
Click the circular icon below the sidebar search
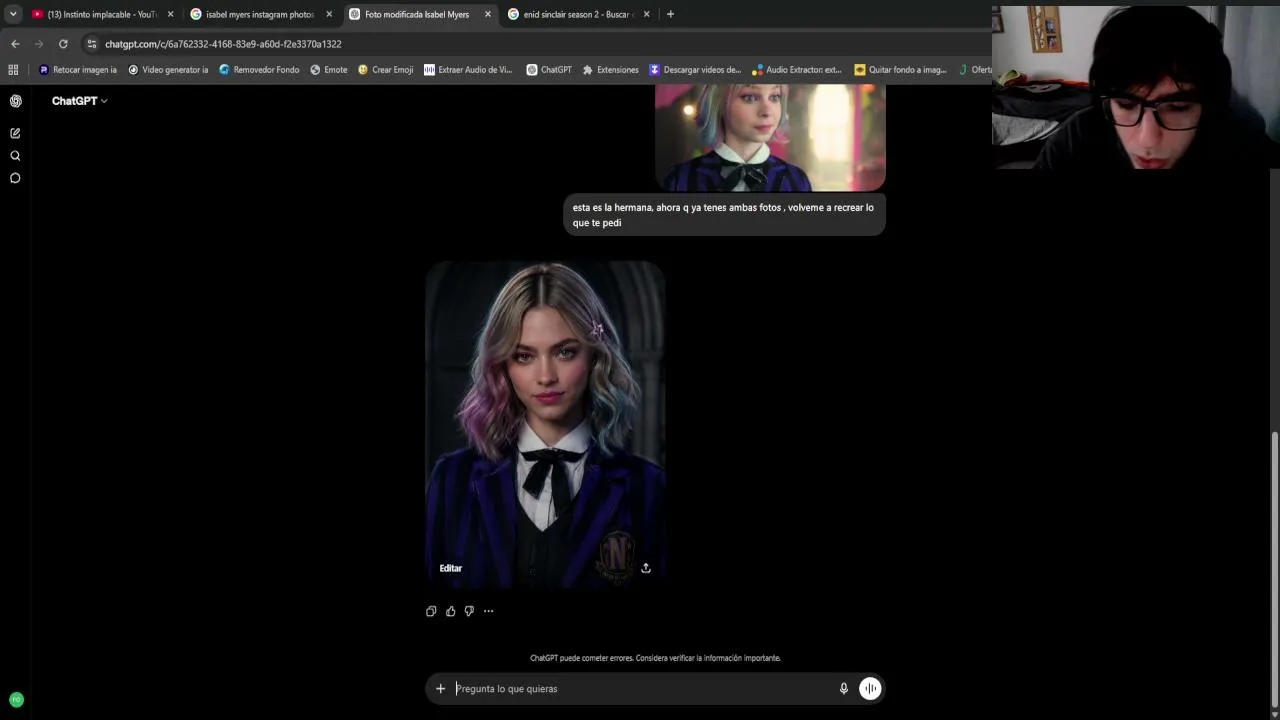(15, 178)
